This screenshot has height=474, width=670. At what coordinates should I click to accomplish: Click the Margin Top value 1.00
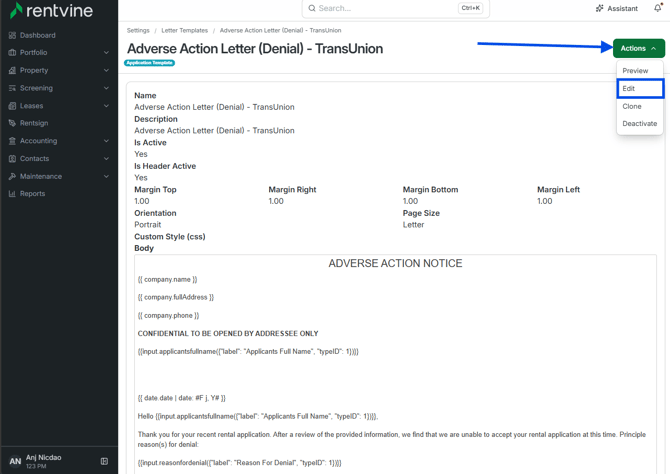142,201
